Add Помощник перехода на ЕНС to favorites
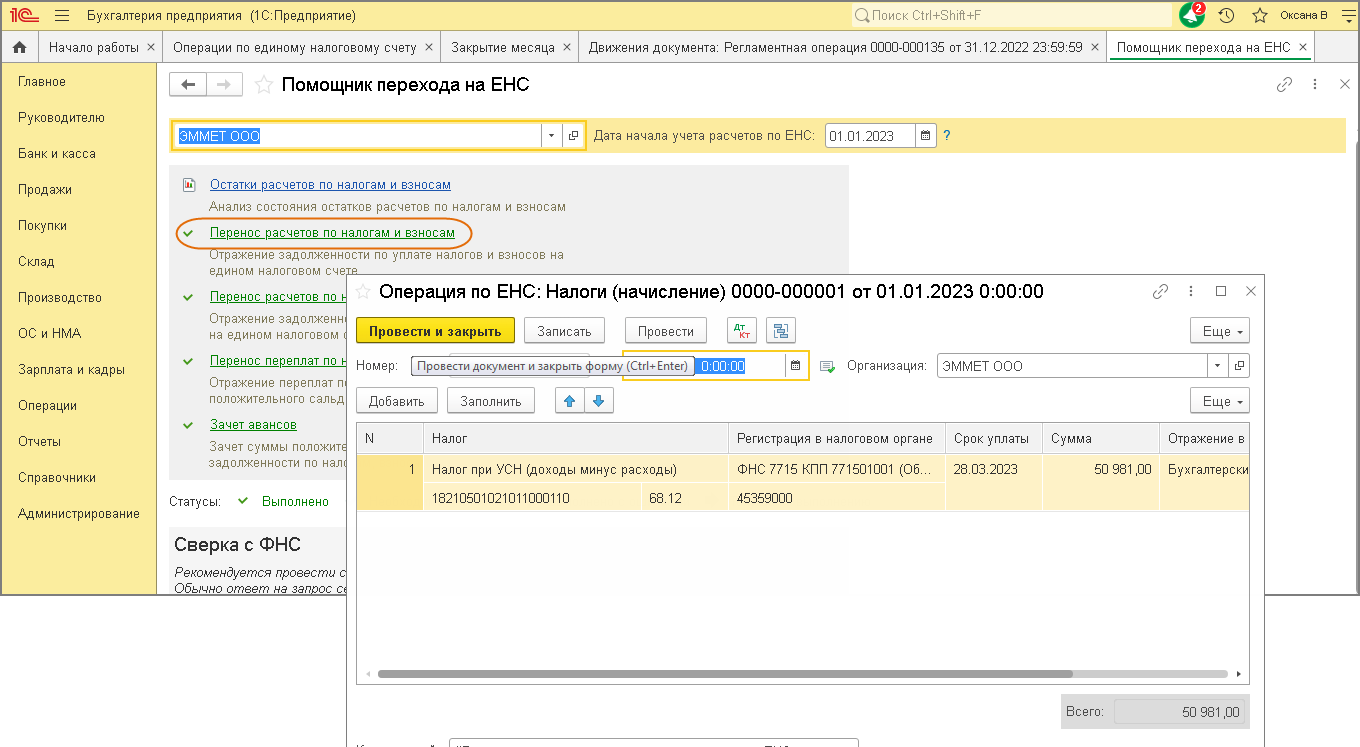Image resolution: width=1360 pixels, height=747 pixels. pos(263,85)
